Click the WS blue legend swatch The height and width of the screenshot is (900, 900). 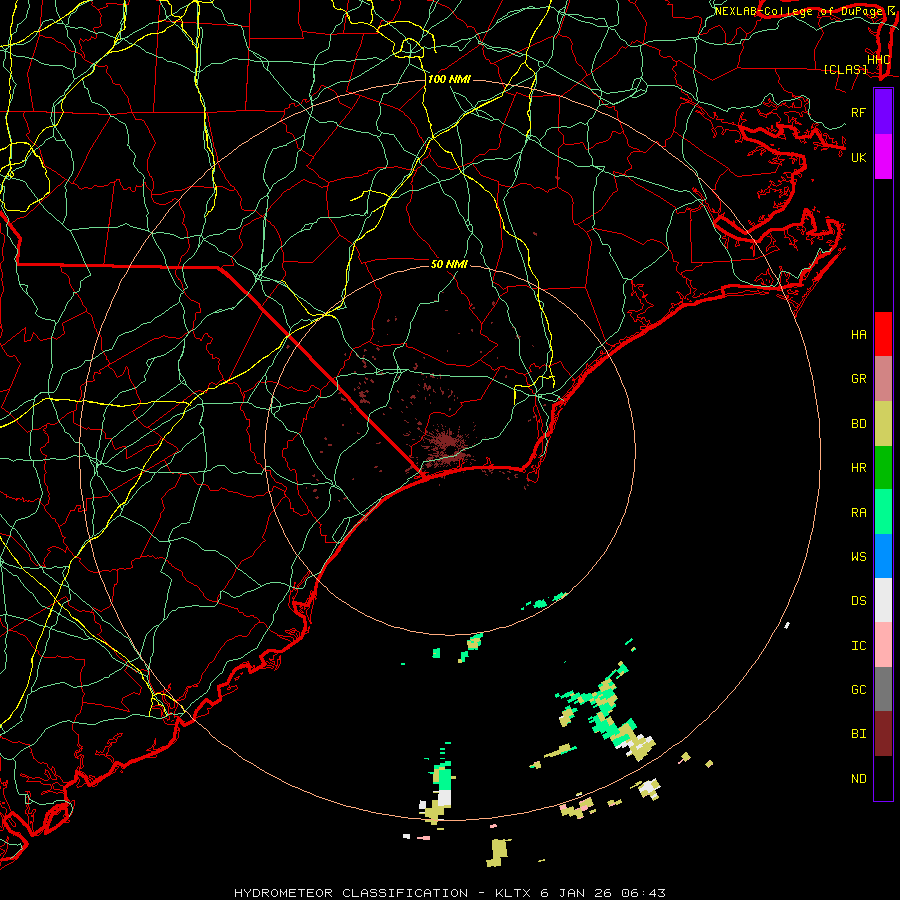[883, 556]
